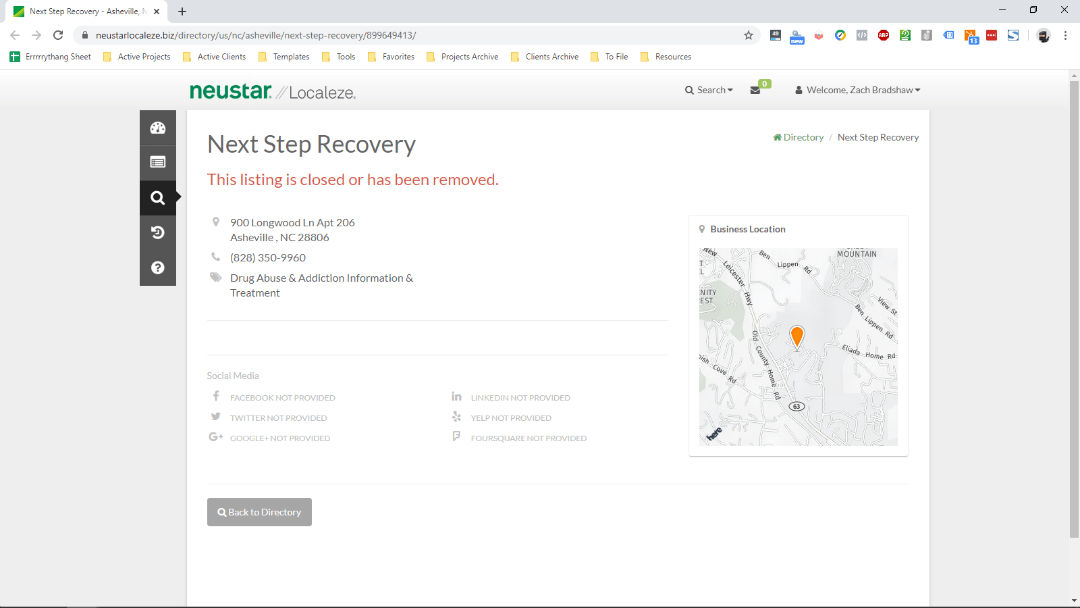Open the Errrrythang Sheet bookmark
1080x608 pixels.
coord(50,56)
